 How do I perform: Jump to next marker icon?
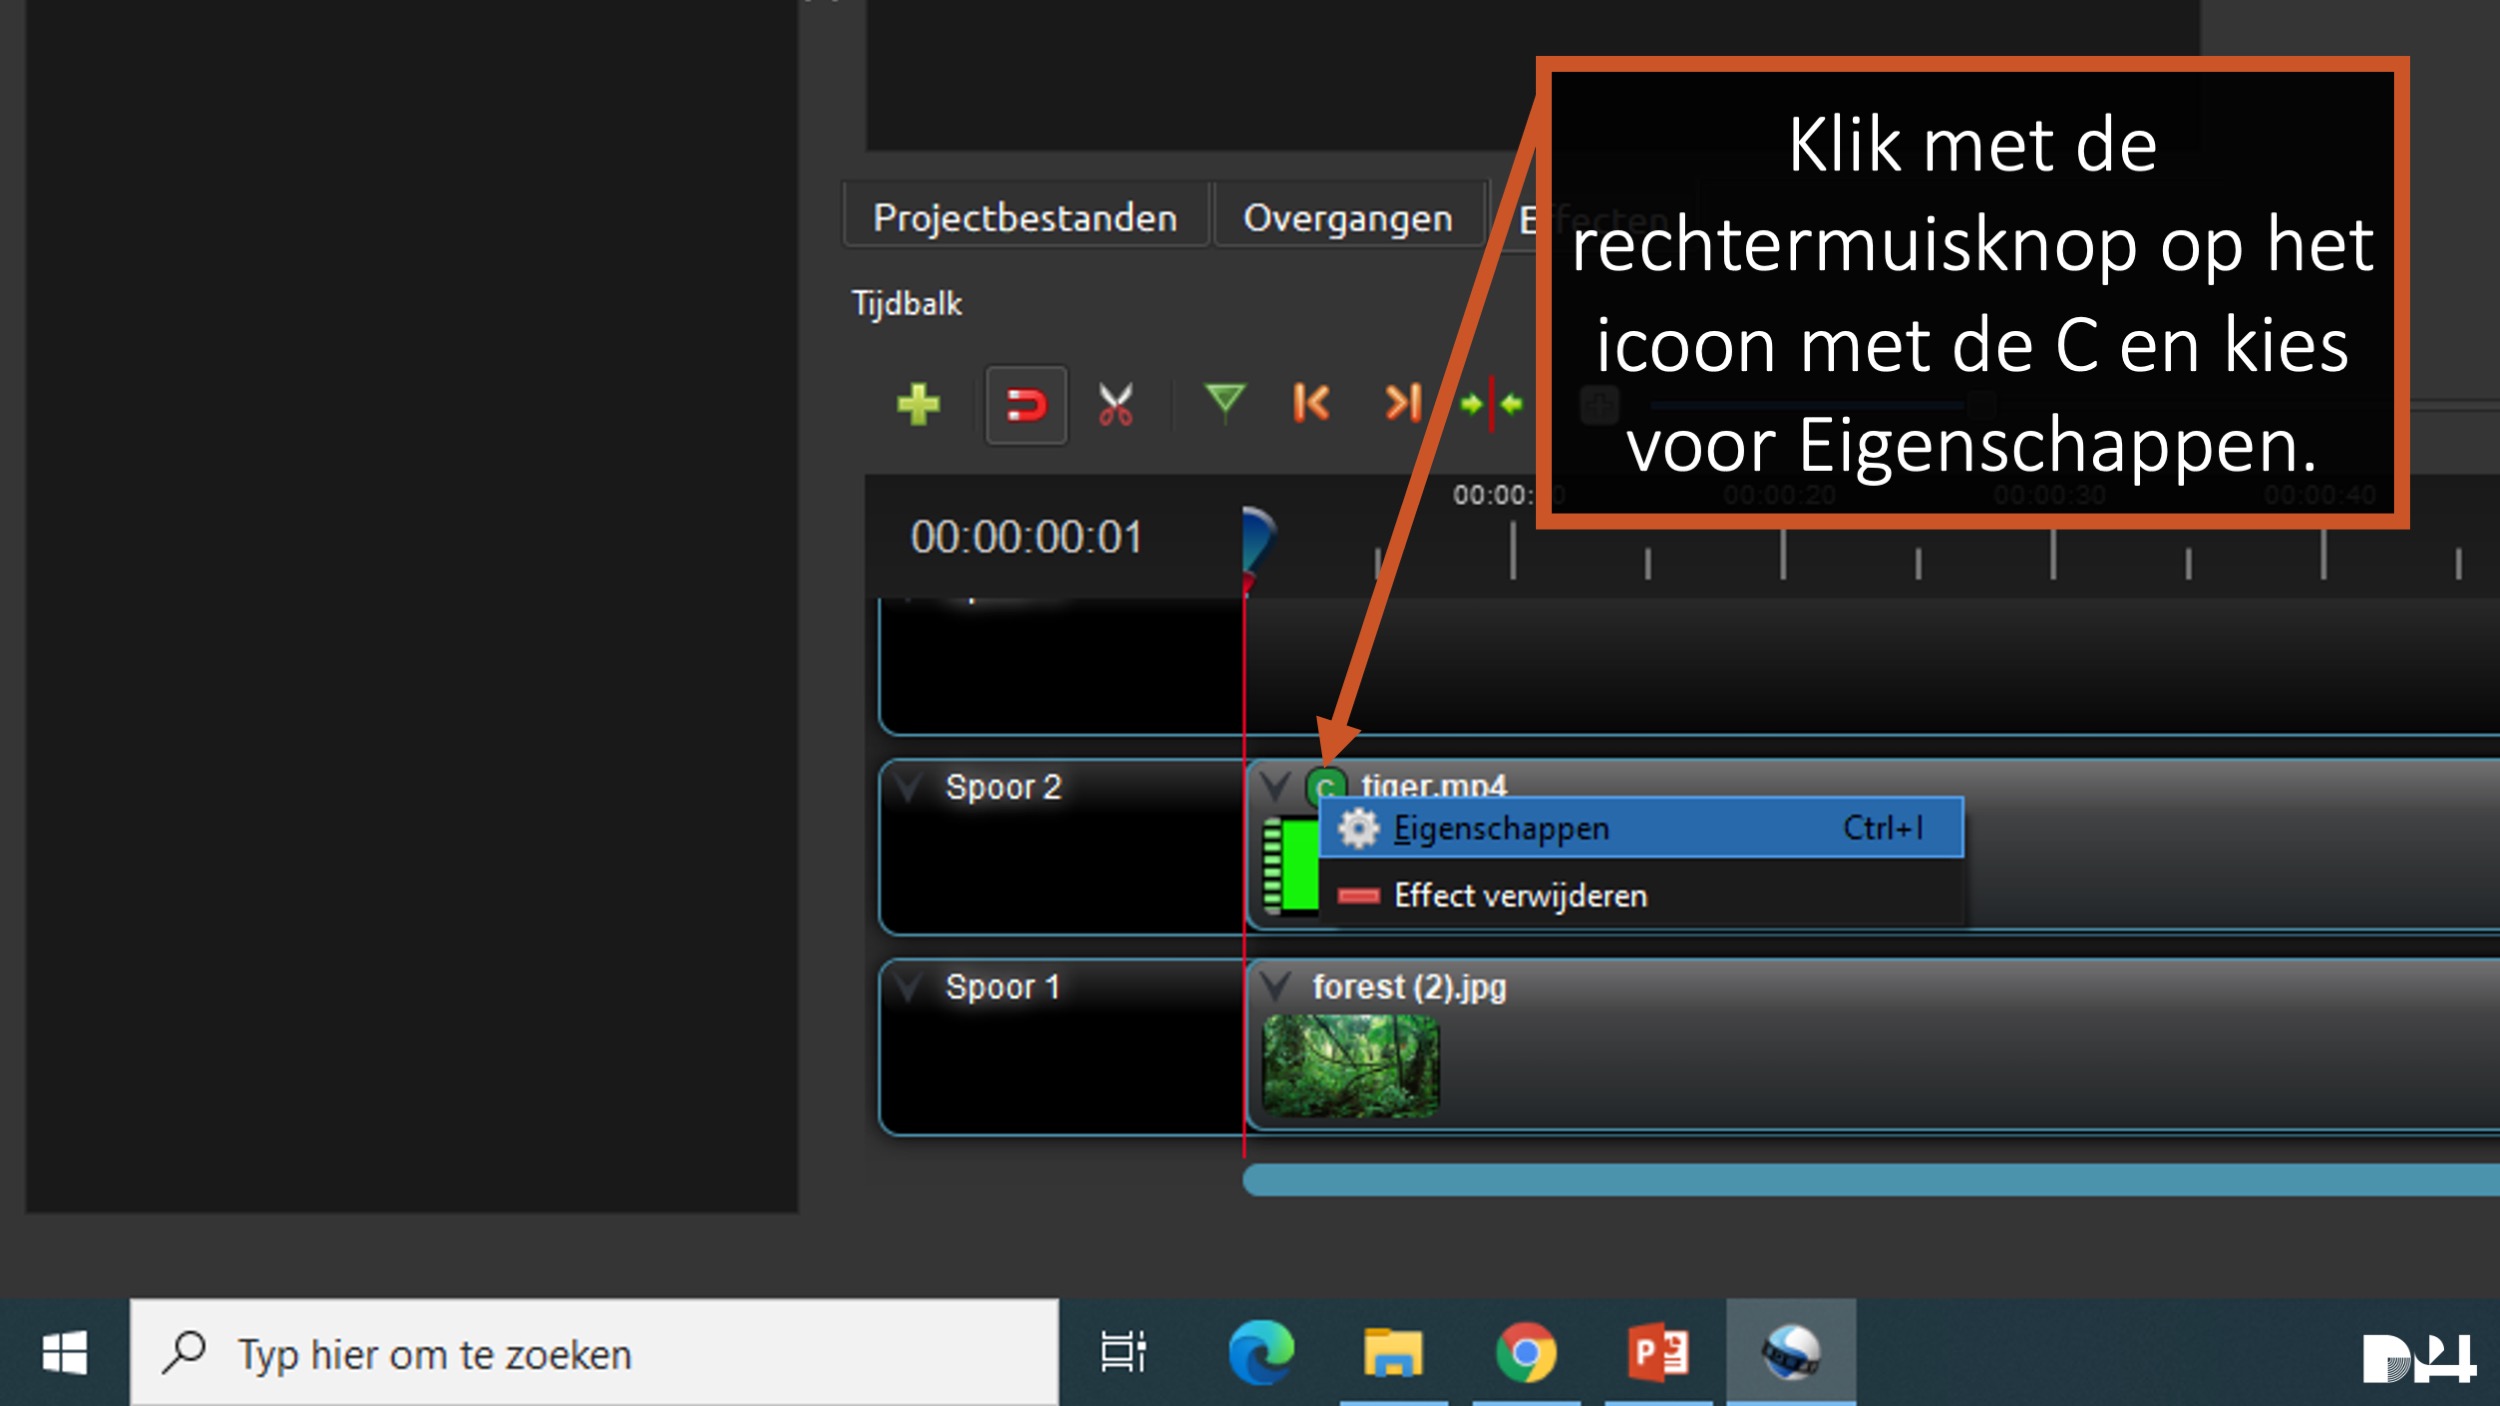(1402, 404)
